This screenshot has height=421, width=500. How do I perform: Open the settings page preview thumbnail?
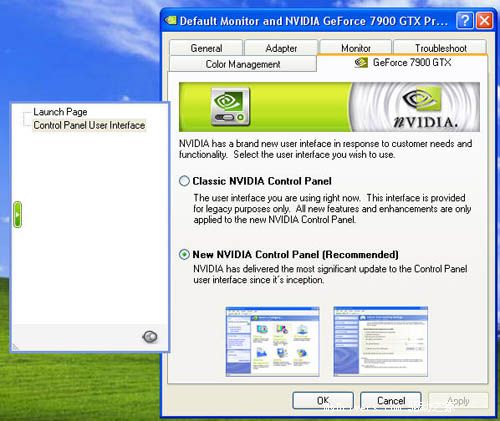(380, 342)
